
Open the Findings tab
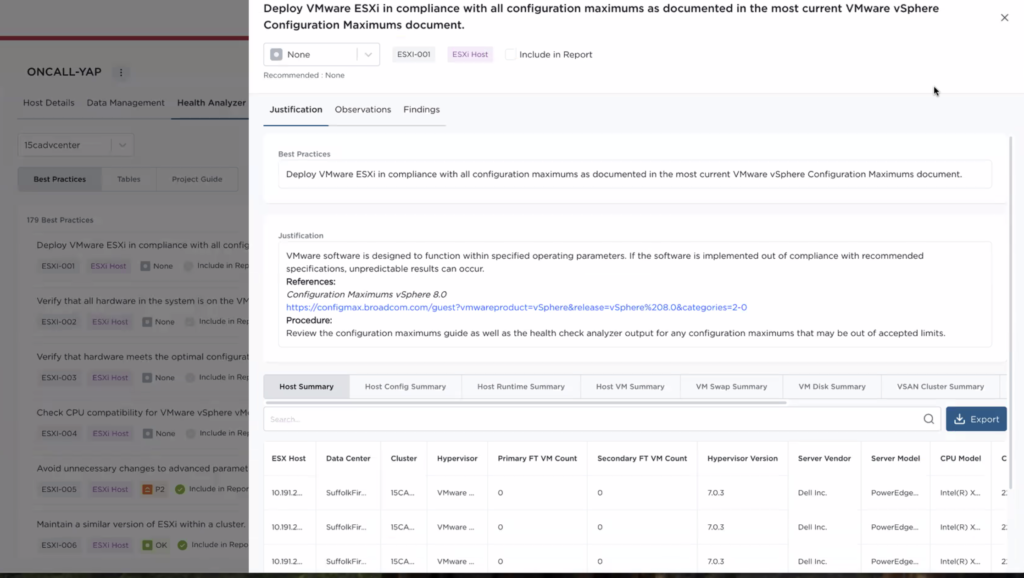pyautogui.click(x=421, y=110)
